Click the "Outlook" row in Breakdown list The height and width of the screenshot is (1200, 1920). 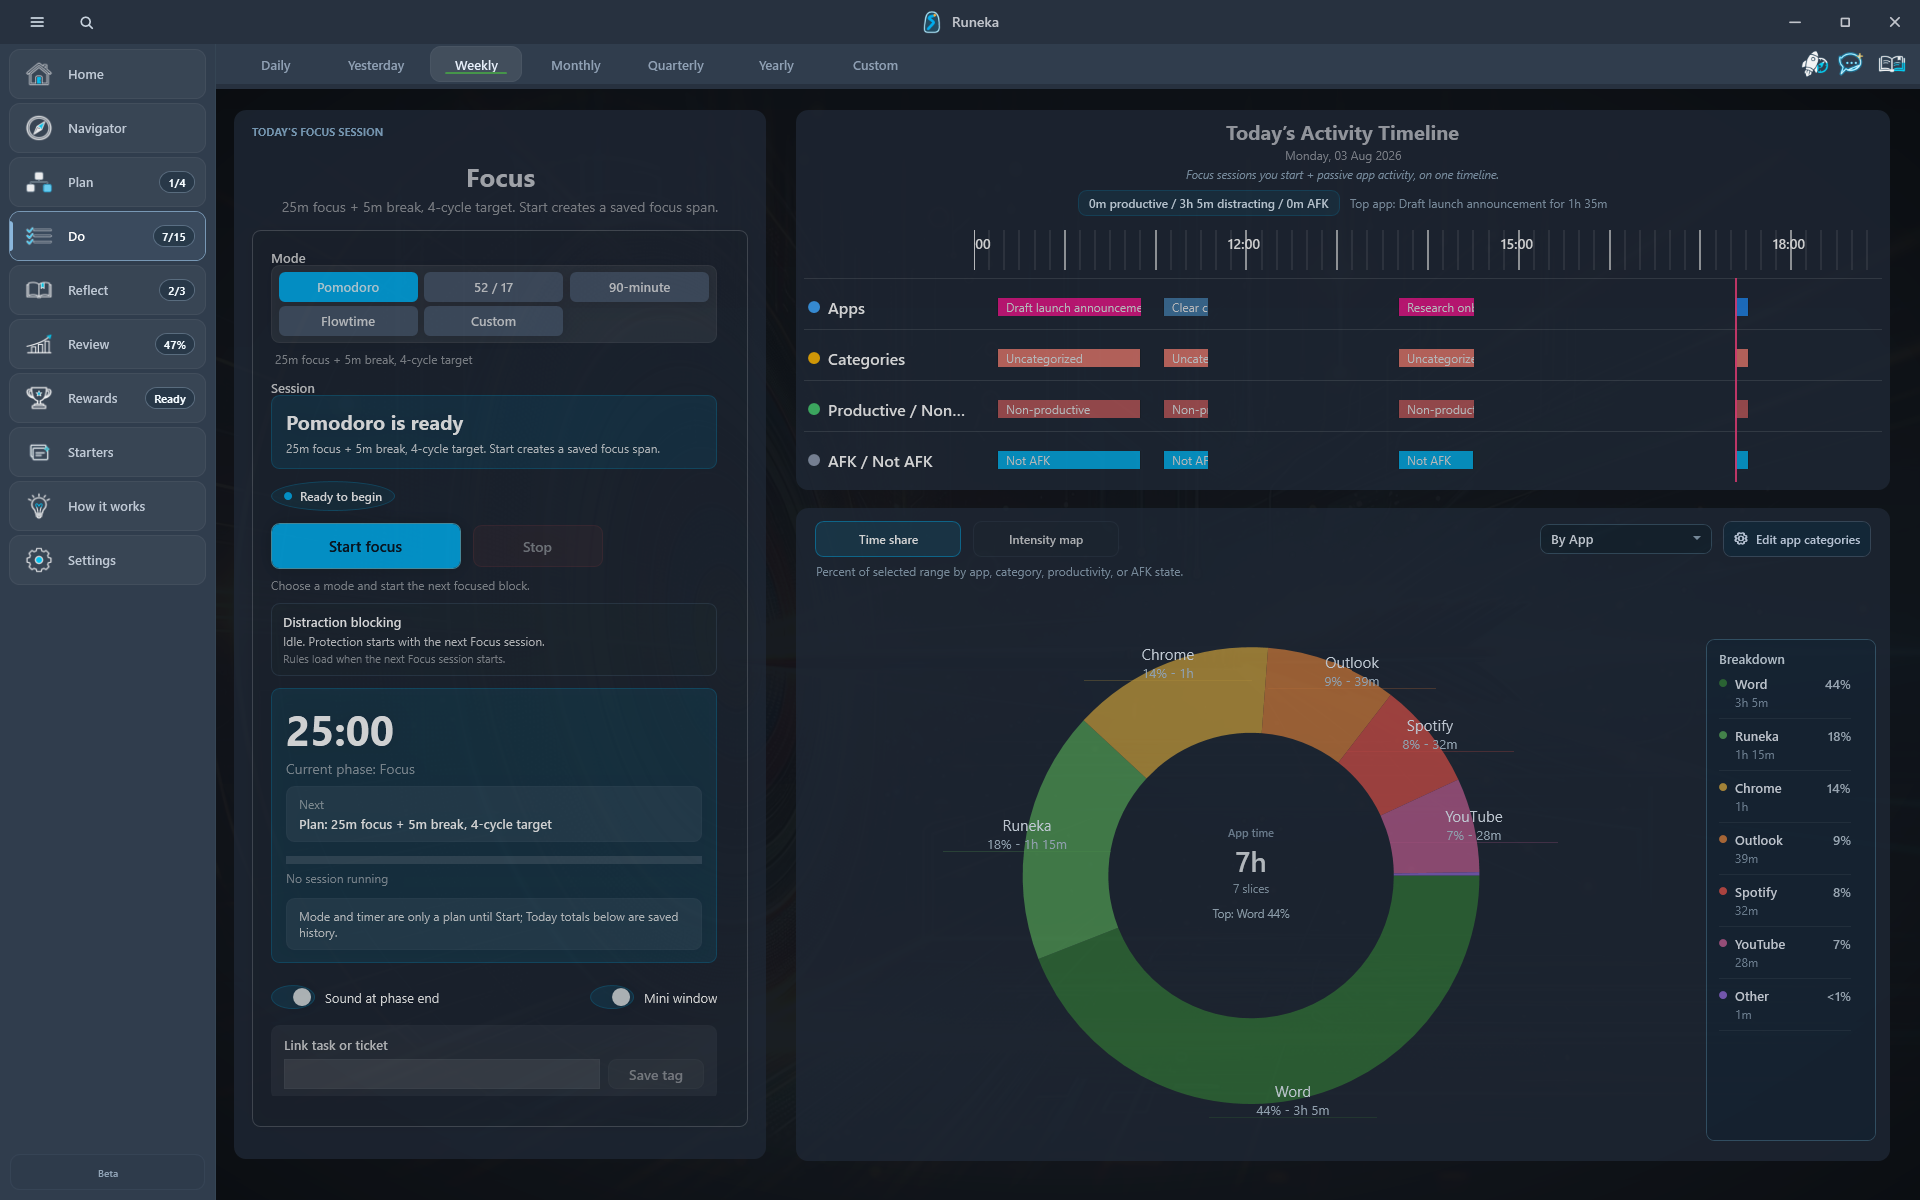pyautogui.click(x=1786, y=849)
